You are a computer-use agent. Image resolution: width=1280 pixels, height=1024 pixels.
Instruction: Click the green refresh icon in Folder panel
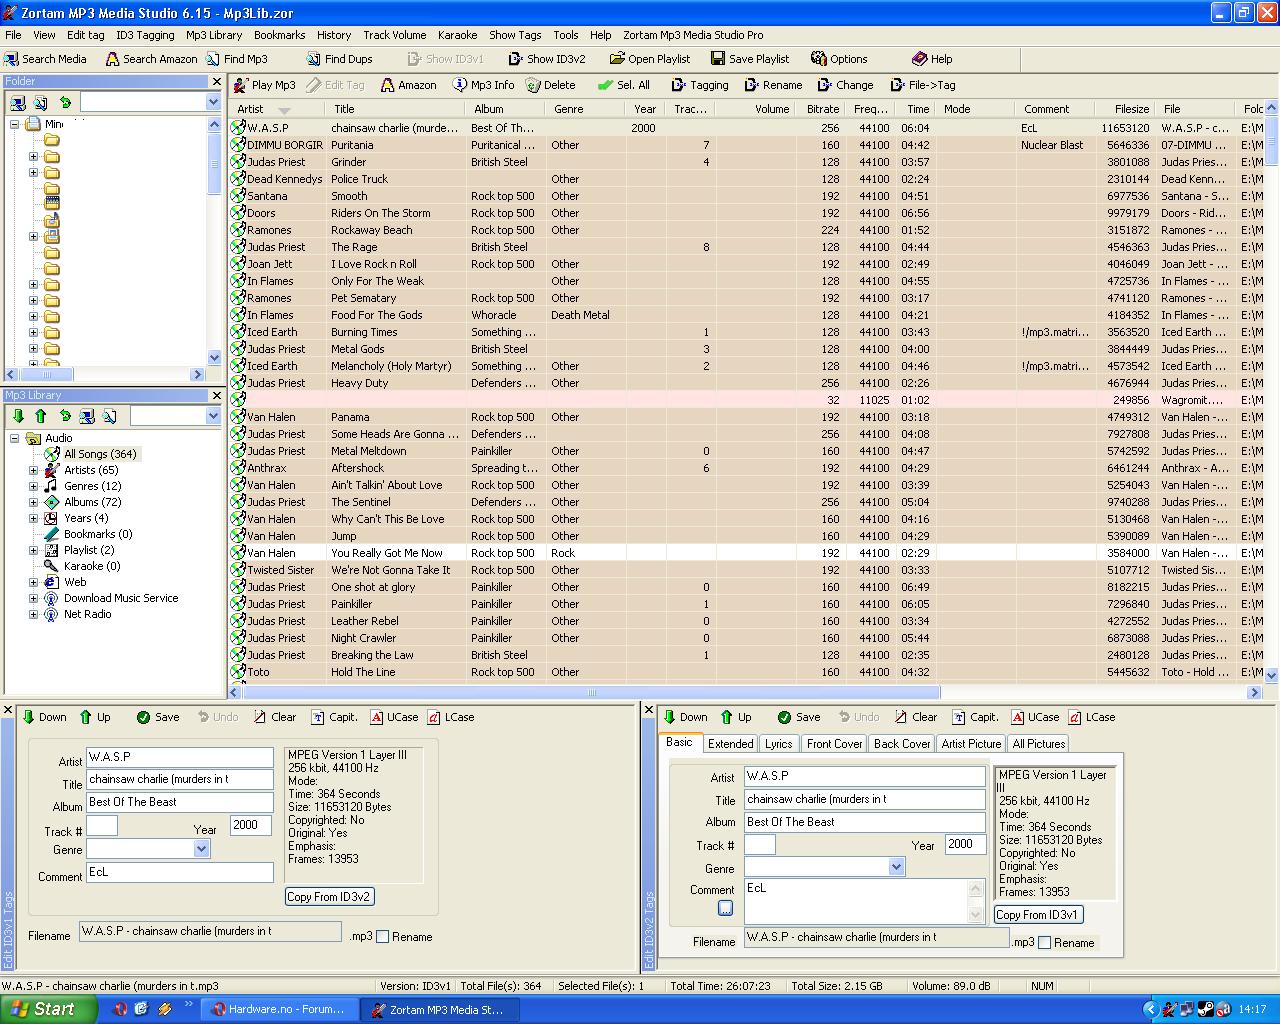tap(65, 102)
